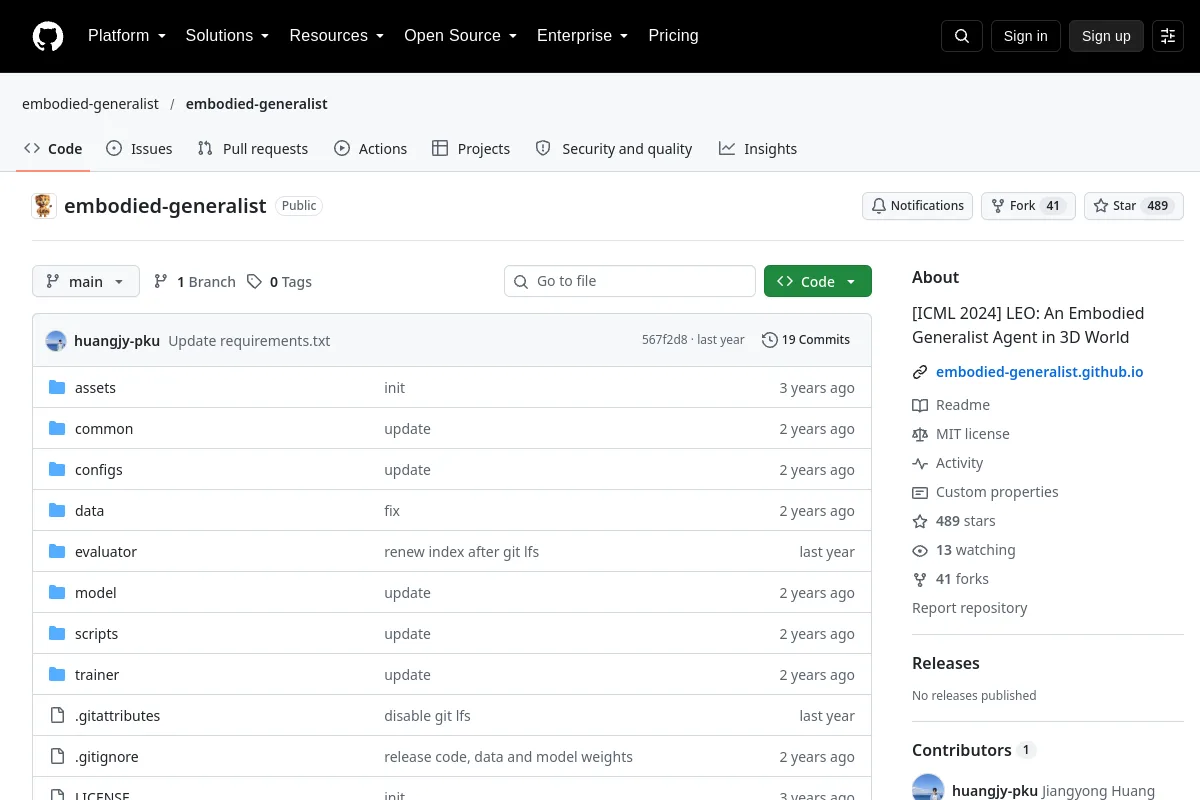Click the pulse icon next to Activity
The width and height of the screenshot is (1200, 800).
tap(920, 463)
